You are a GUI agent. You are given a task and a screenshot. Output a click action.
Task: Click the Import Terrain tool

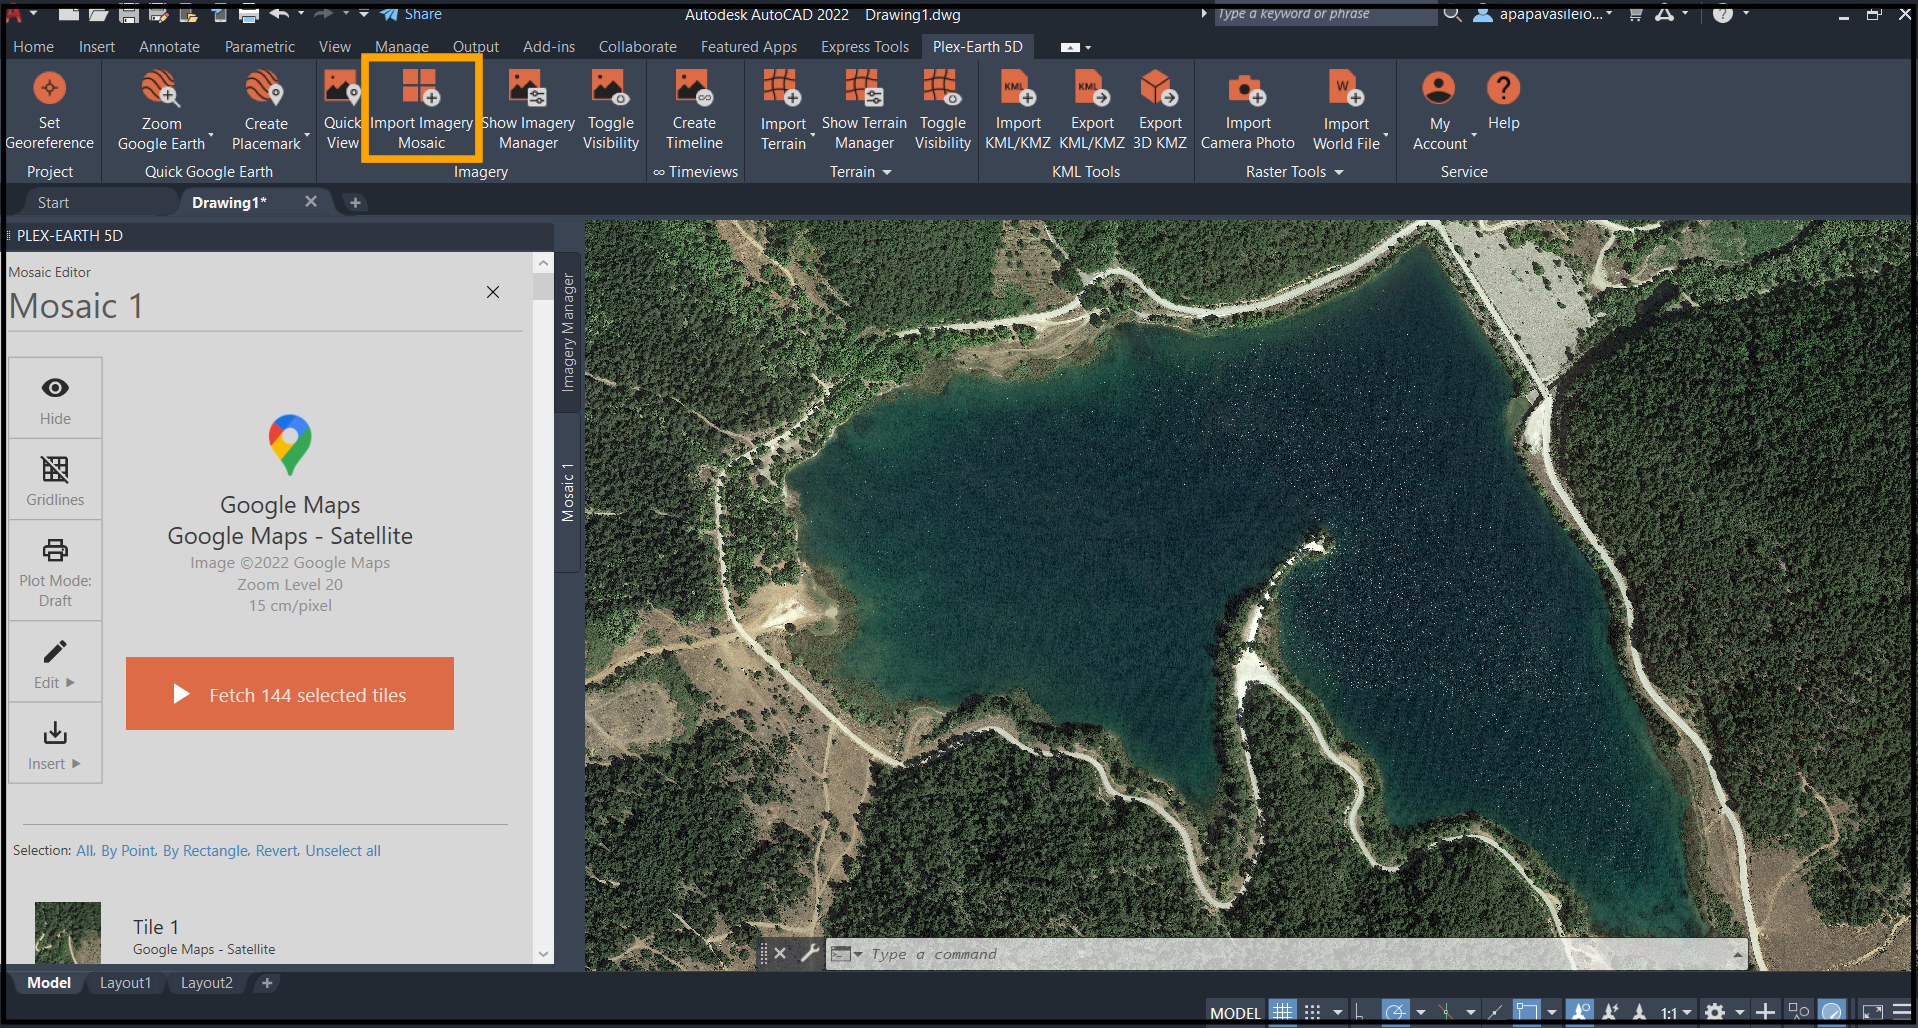(783, 110)
